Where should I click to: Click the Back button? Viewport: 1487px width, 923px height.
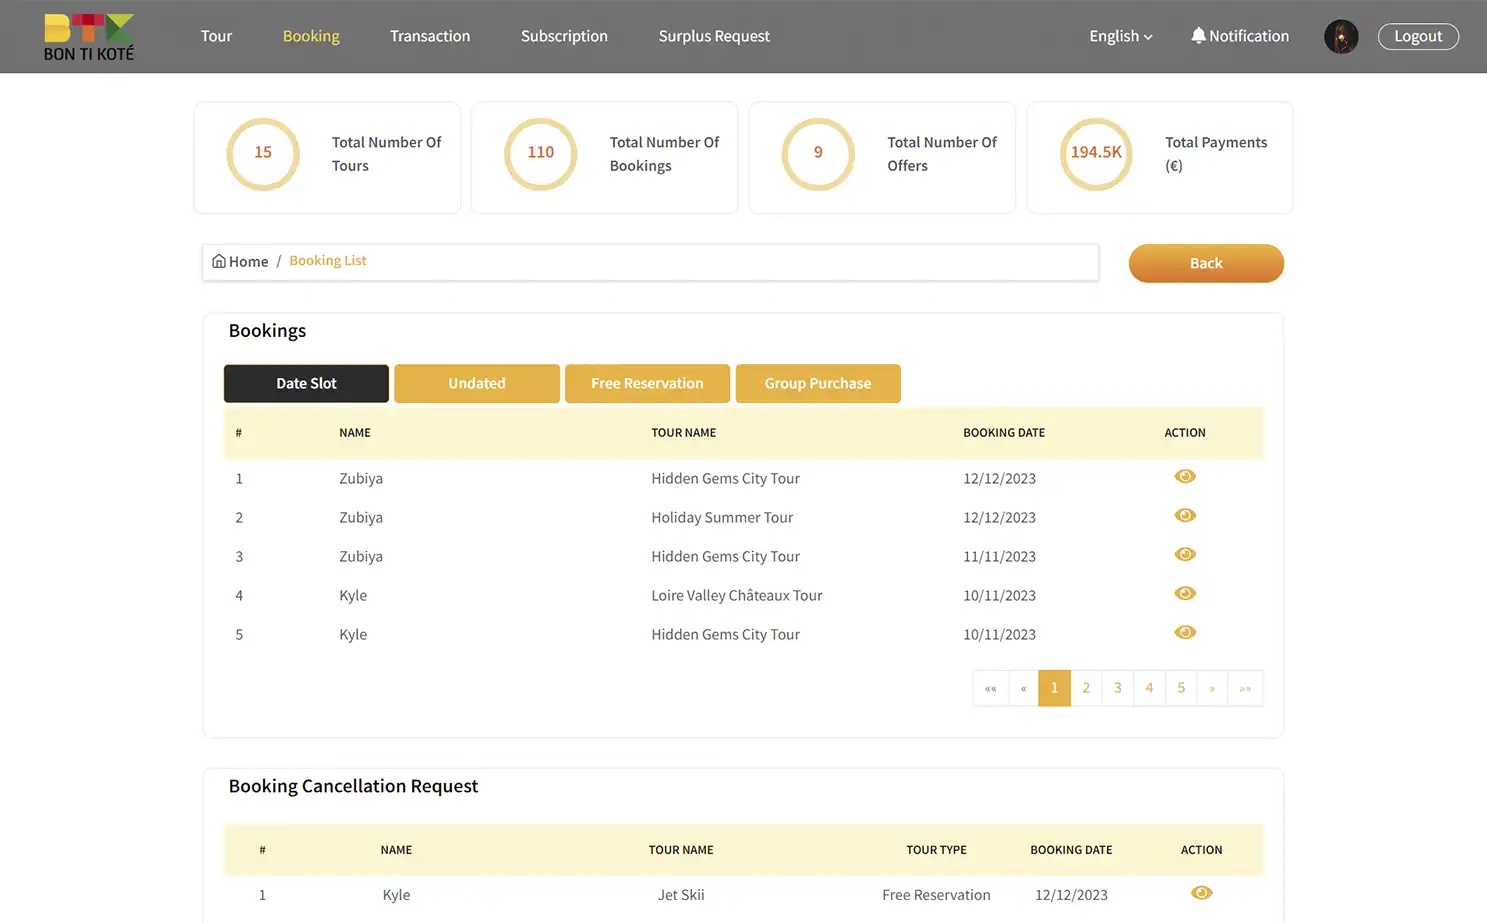(x=1206, y=263)
